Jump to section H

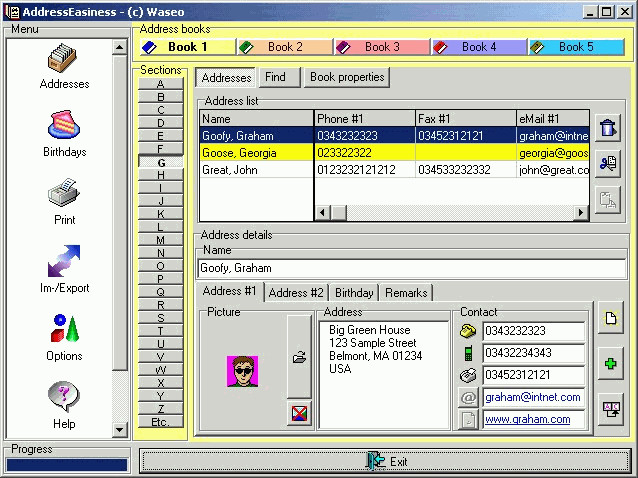coord(161,175)
